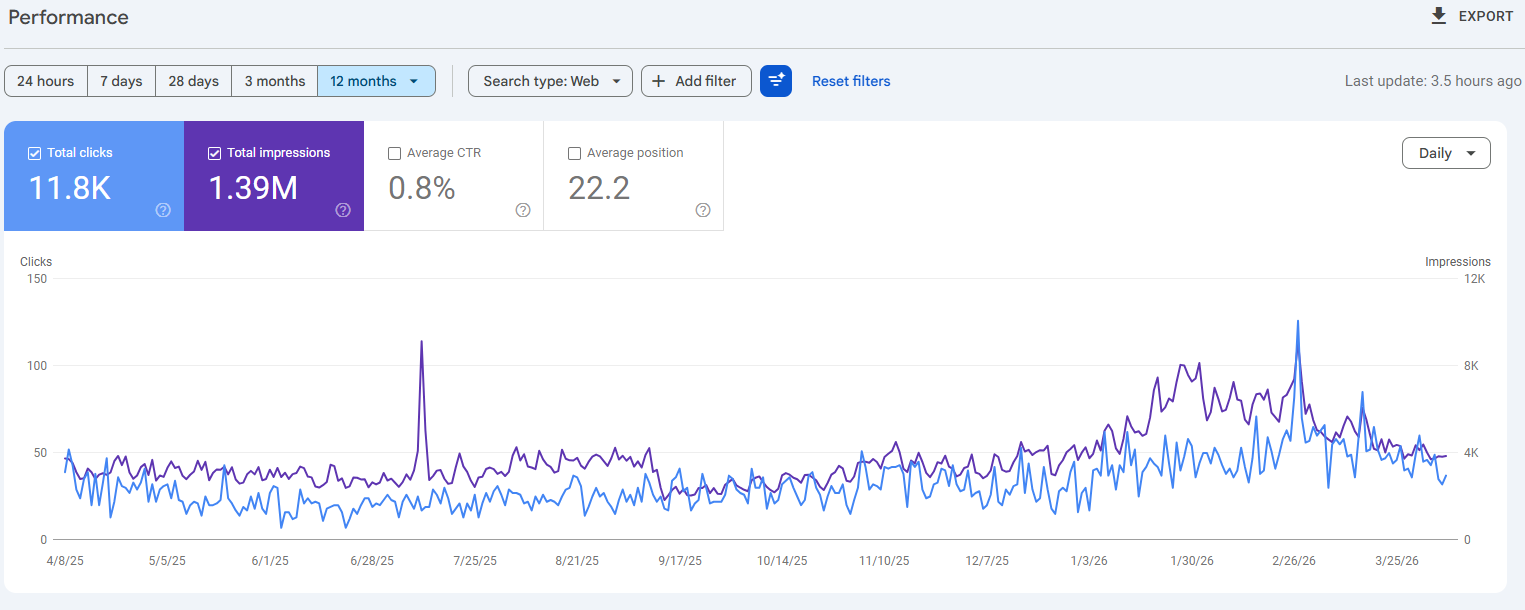
Task: Click the Export download icon
Action: [x=1438, y=16]
